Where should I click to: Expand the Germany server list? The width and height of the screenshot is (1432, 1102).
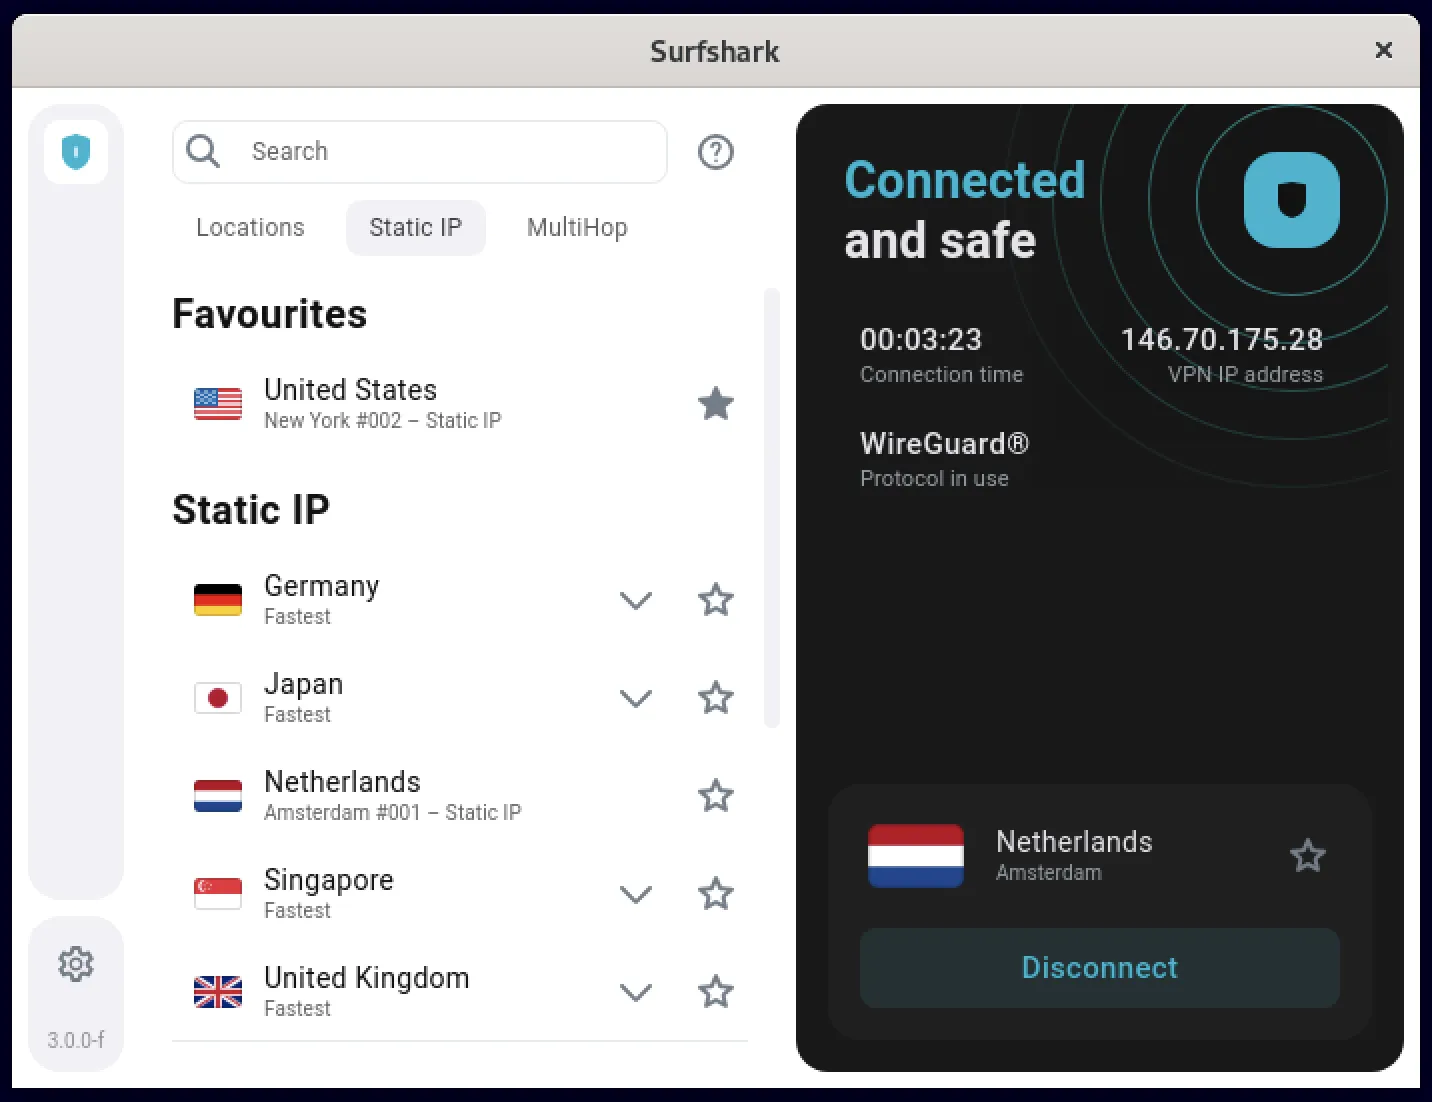(x=636, y=600)
